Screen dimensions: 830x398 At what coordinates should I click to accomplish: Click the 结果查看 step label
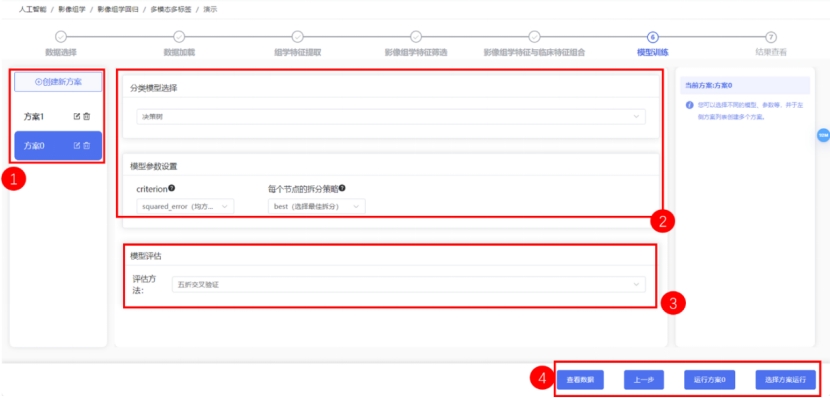(x=771, y=52)
